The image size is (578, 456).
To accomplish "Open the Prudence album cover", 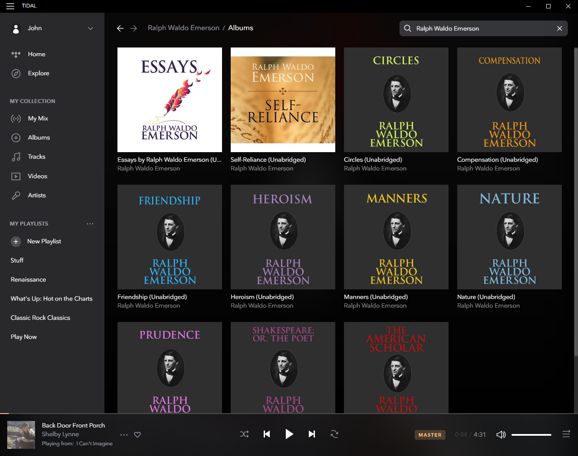I will (x=170, y=368).
